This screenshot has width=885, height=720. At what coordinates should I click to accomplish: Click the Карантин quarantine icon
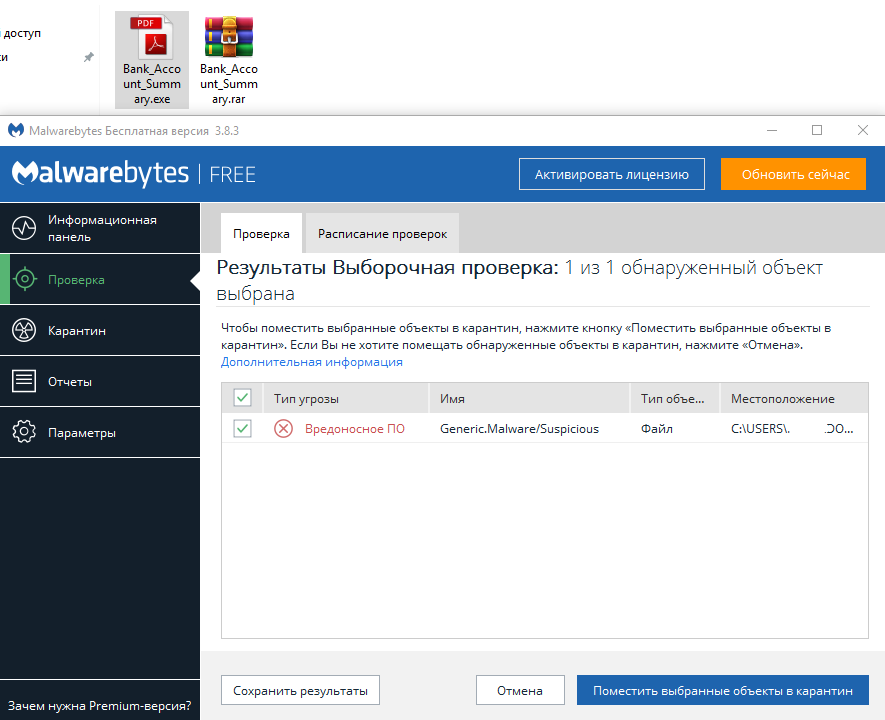24,330
